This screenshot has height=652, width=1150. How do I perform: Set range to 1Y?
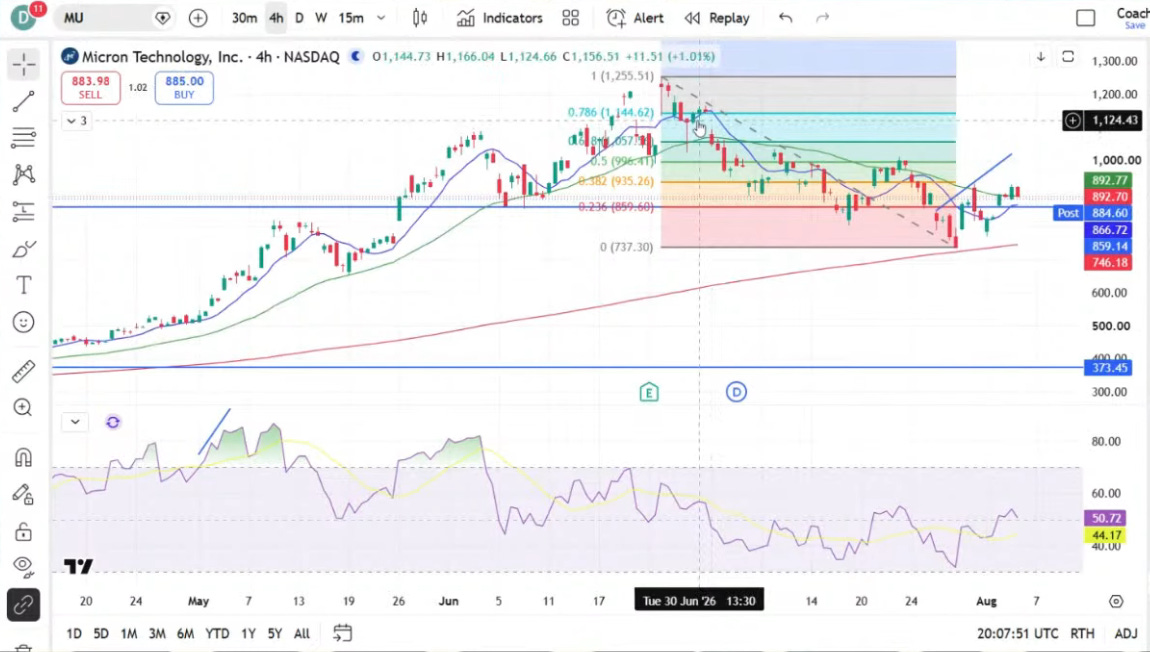[249, 633]
